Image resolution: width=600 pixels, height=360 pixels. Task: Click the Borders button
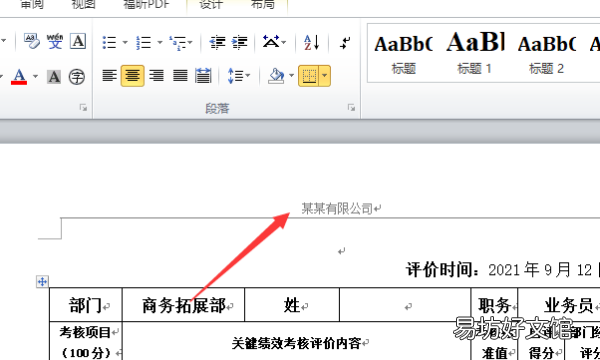309,76
